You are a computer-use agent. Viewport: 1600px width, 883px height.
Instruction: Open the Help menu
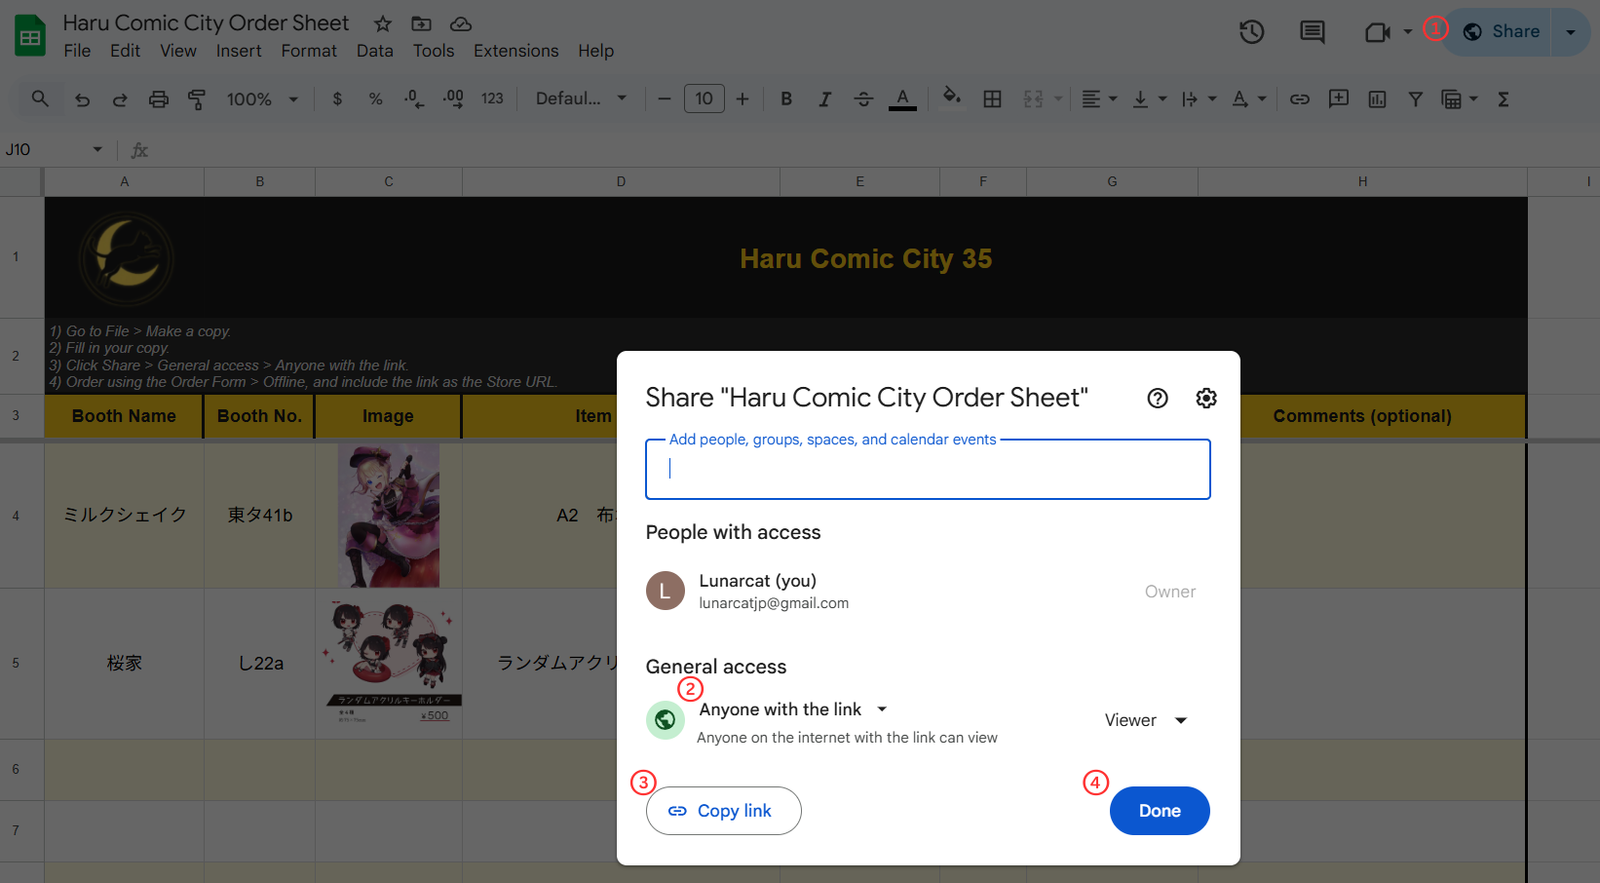click(596, 51)
